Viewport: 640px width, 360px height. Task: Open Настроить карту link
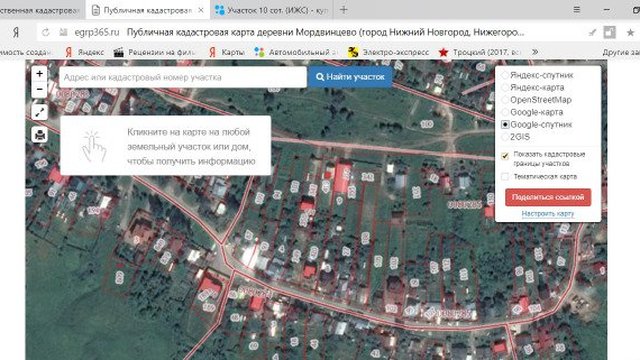548,213
